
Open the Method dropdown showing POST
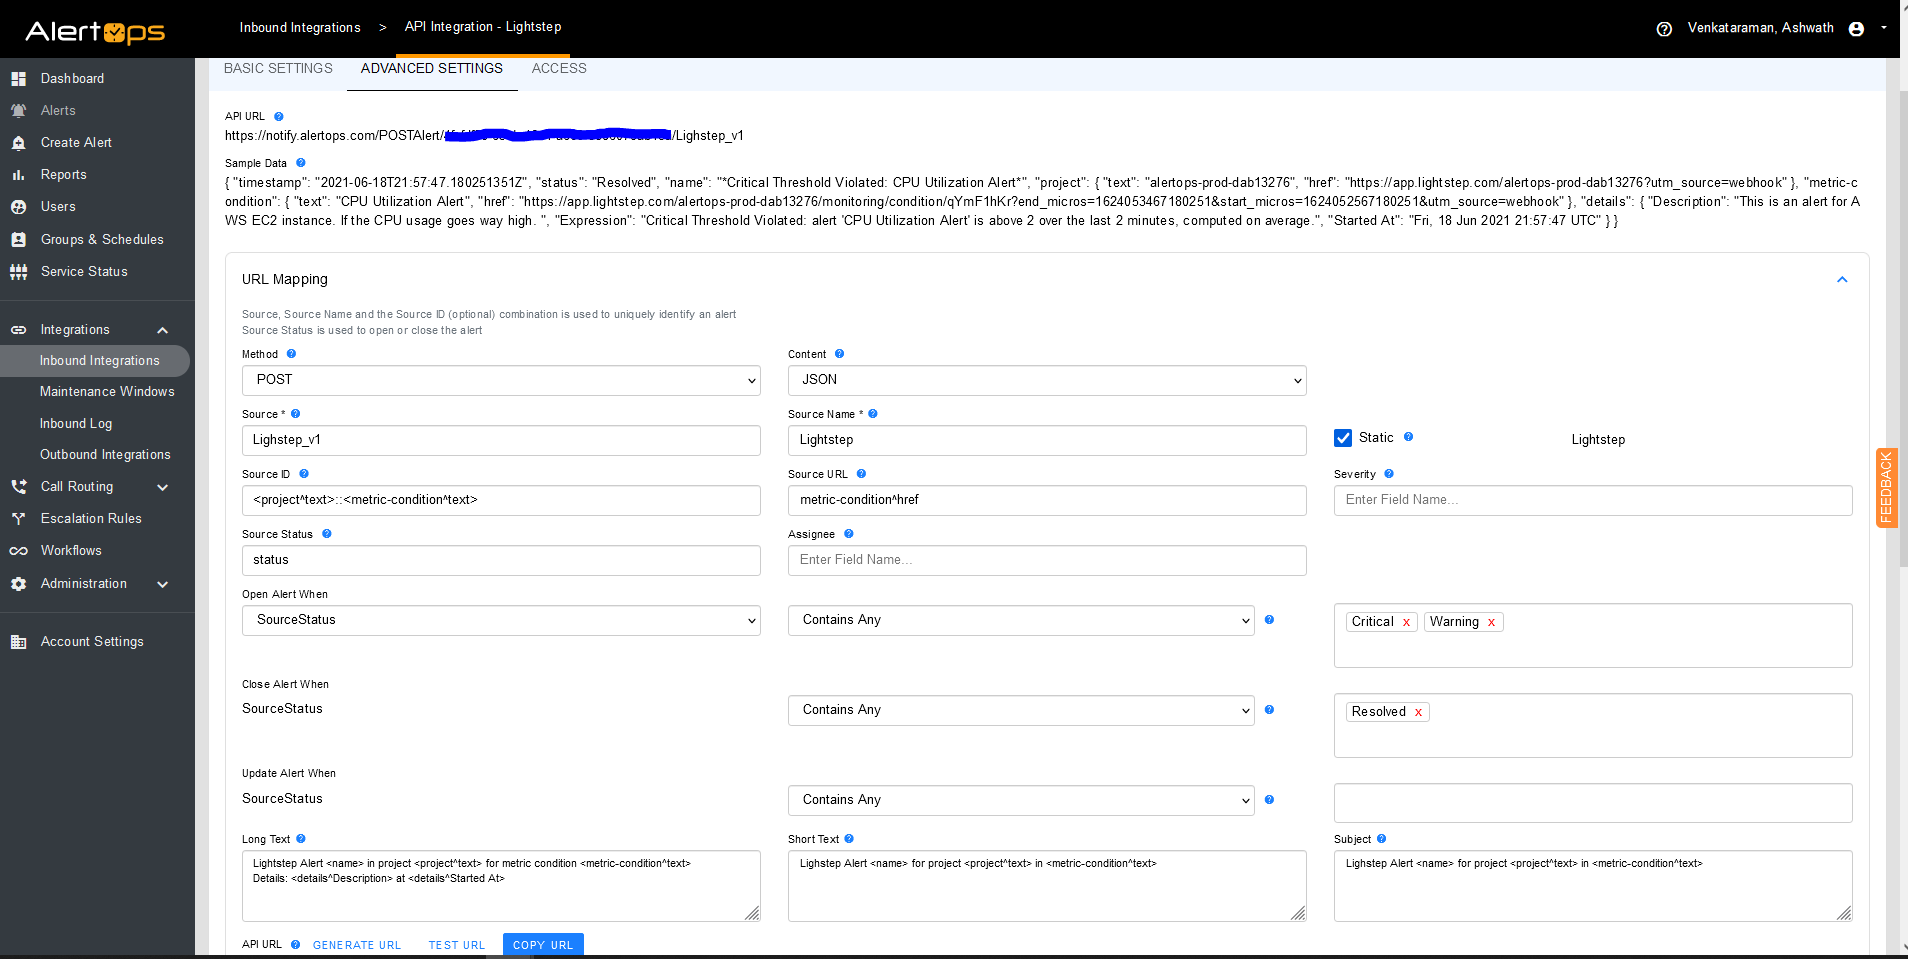pos(501,380)
